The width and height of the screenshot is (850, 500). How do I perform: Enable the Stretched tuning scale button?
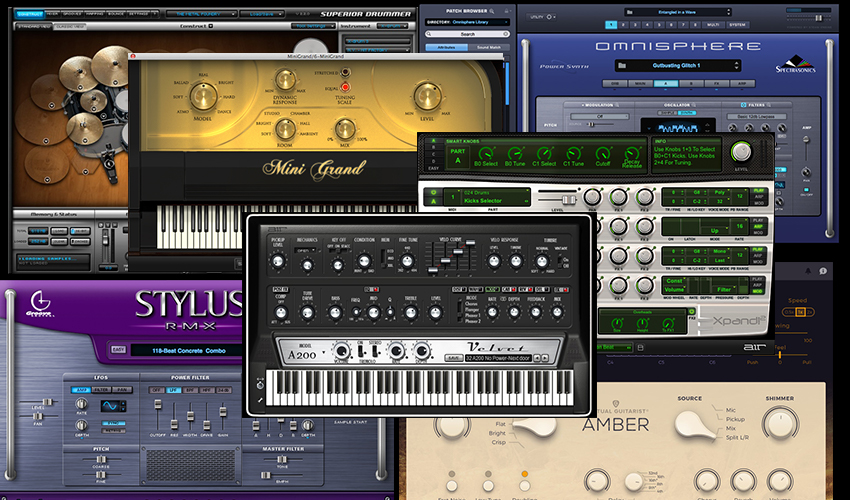point(345,72)
